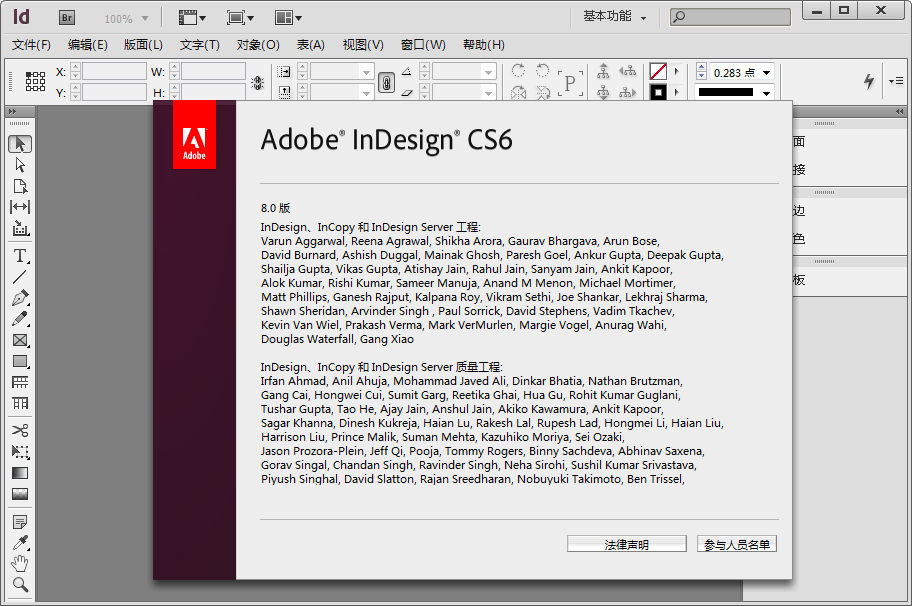Select the vertical grid tool
Screen dimensions: 912x606
point(20,403)
